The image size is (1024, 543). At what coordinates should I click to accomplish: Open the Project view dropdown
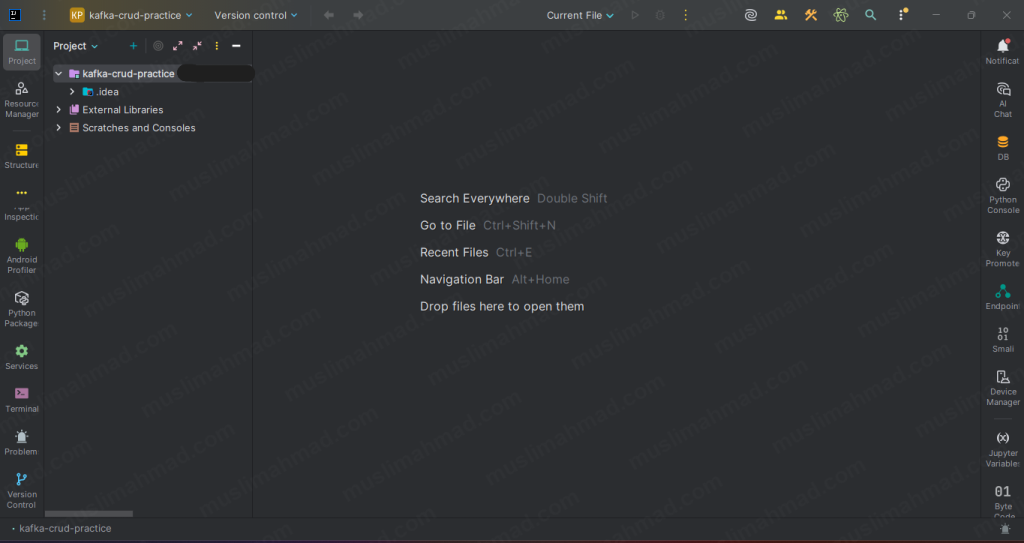click(x=75, y=46)
